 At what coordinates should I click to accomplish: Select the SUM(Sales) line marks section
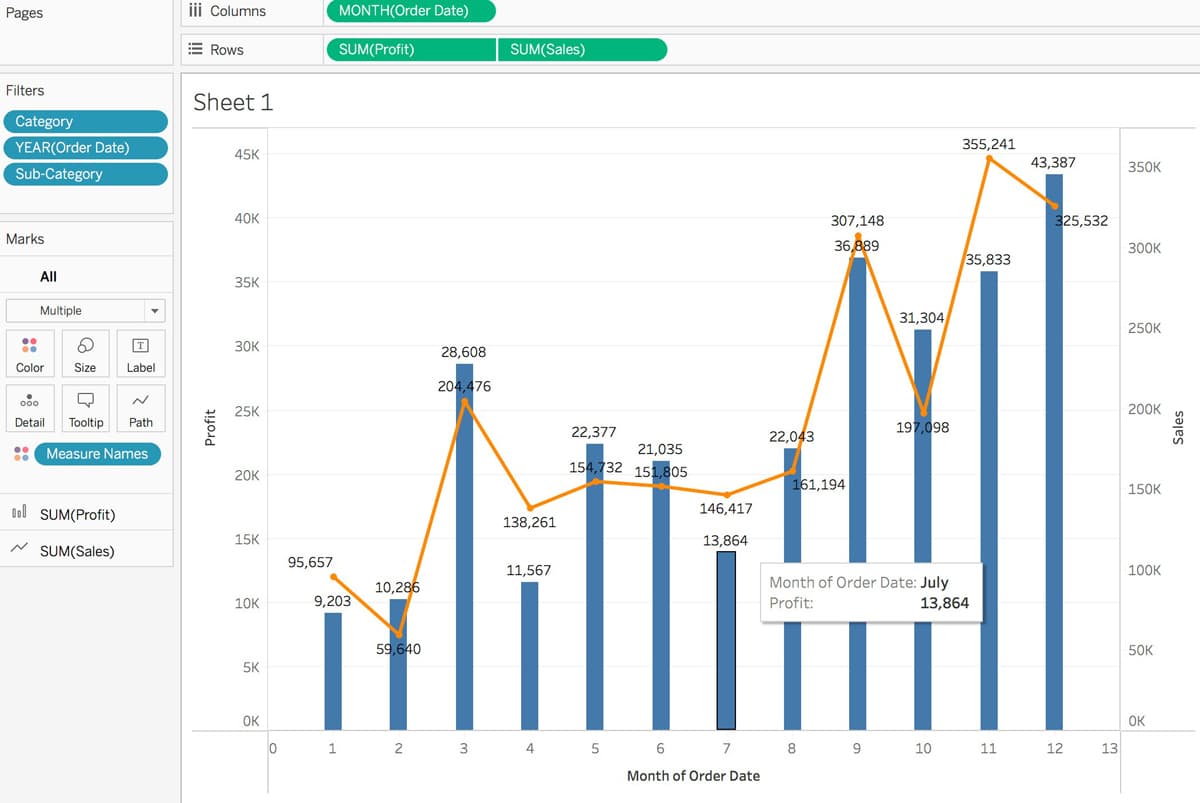(77, 551)
